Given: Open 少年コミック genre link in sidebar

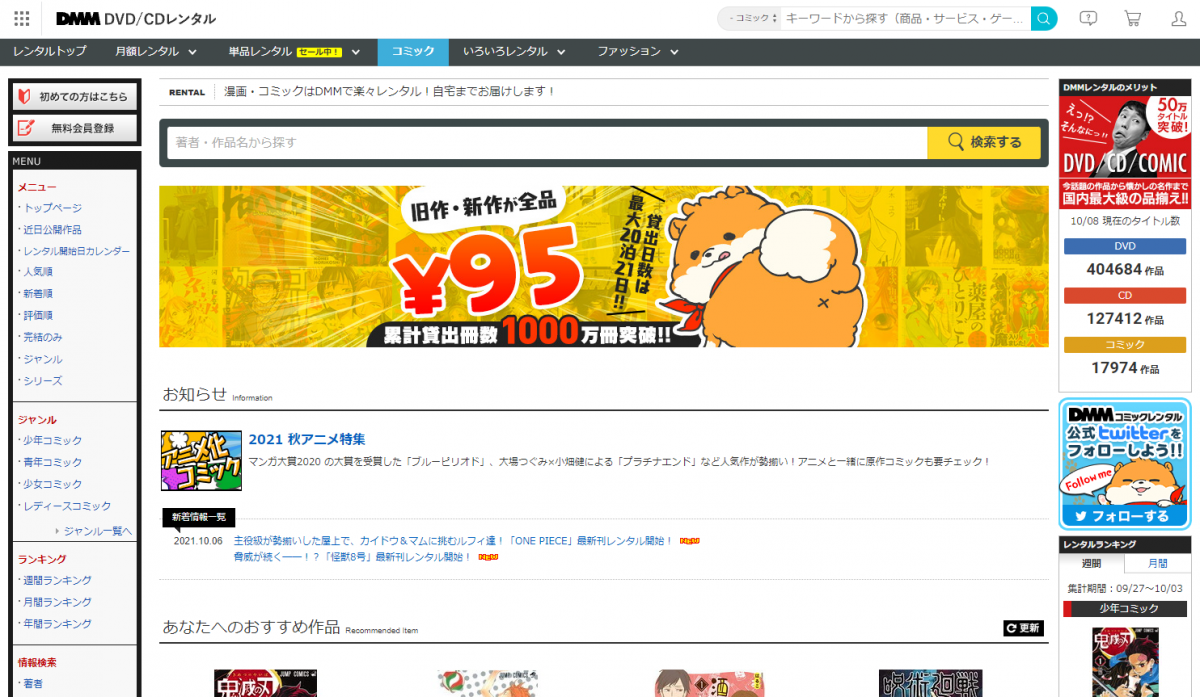Looking at the screenshot, I should point(53,441).
